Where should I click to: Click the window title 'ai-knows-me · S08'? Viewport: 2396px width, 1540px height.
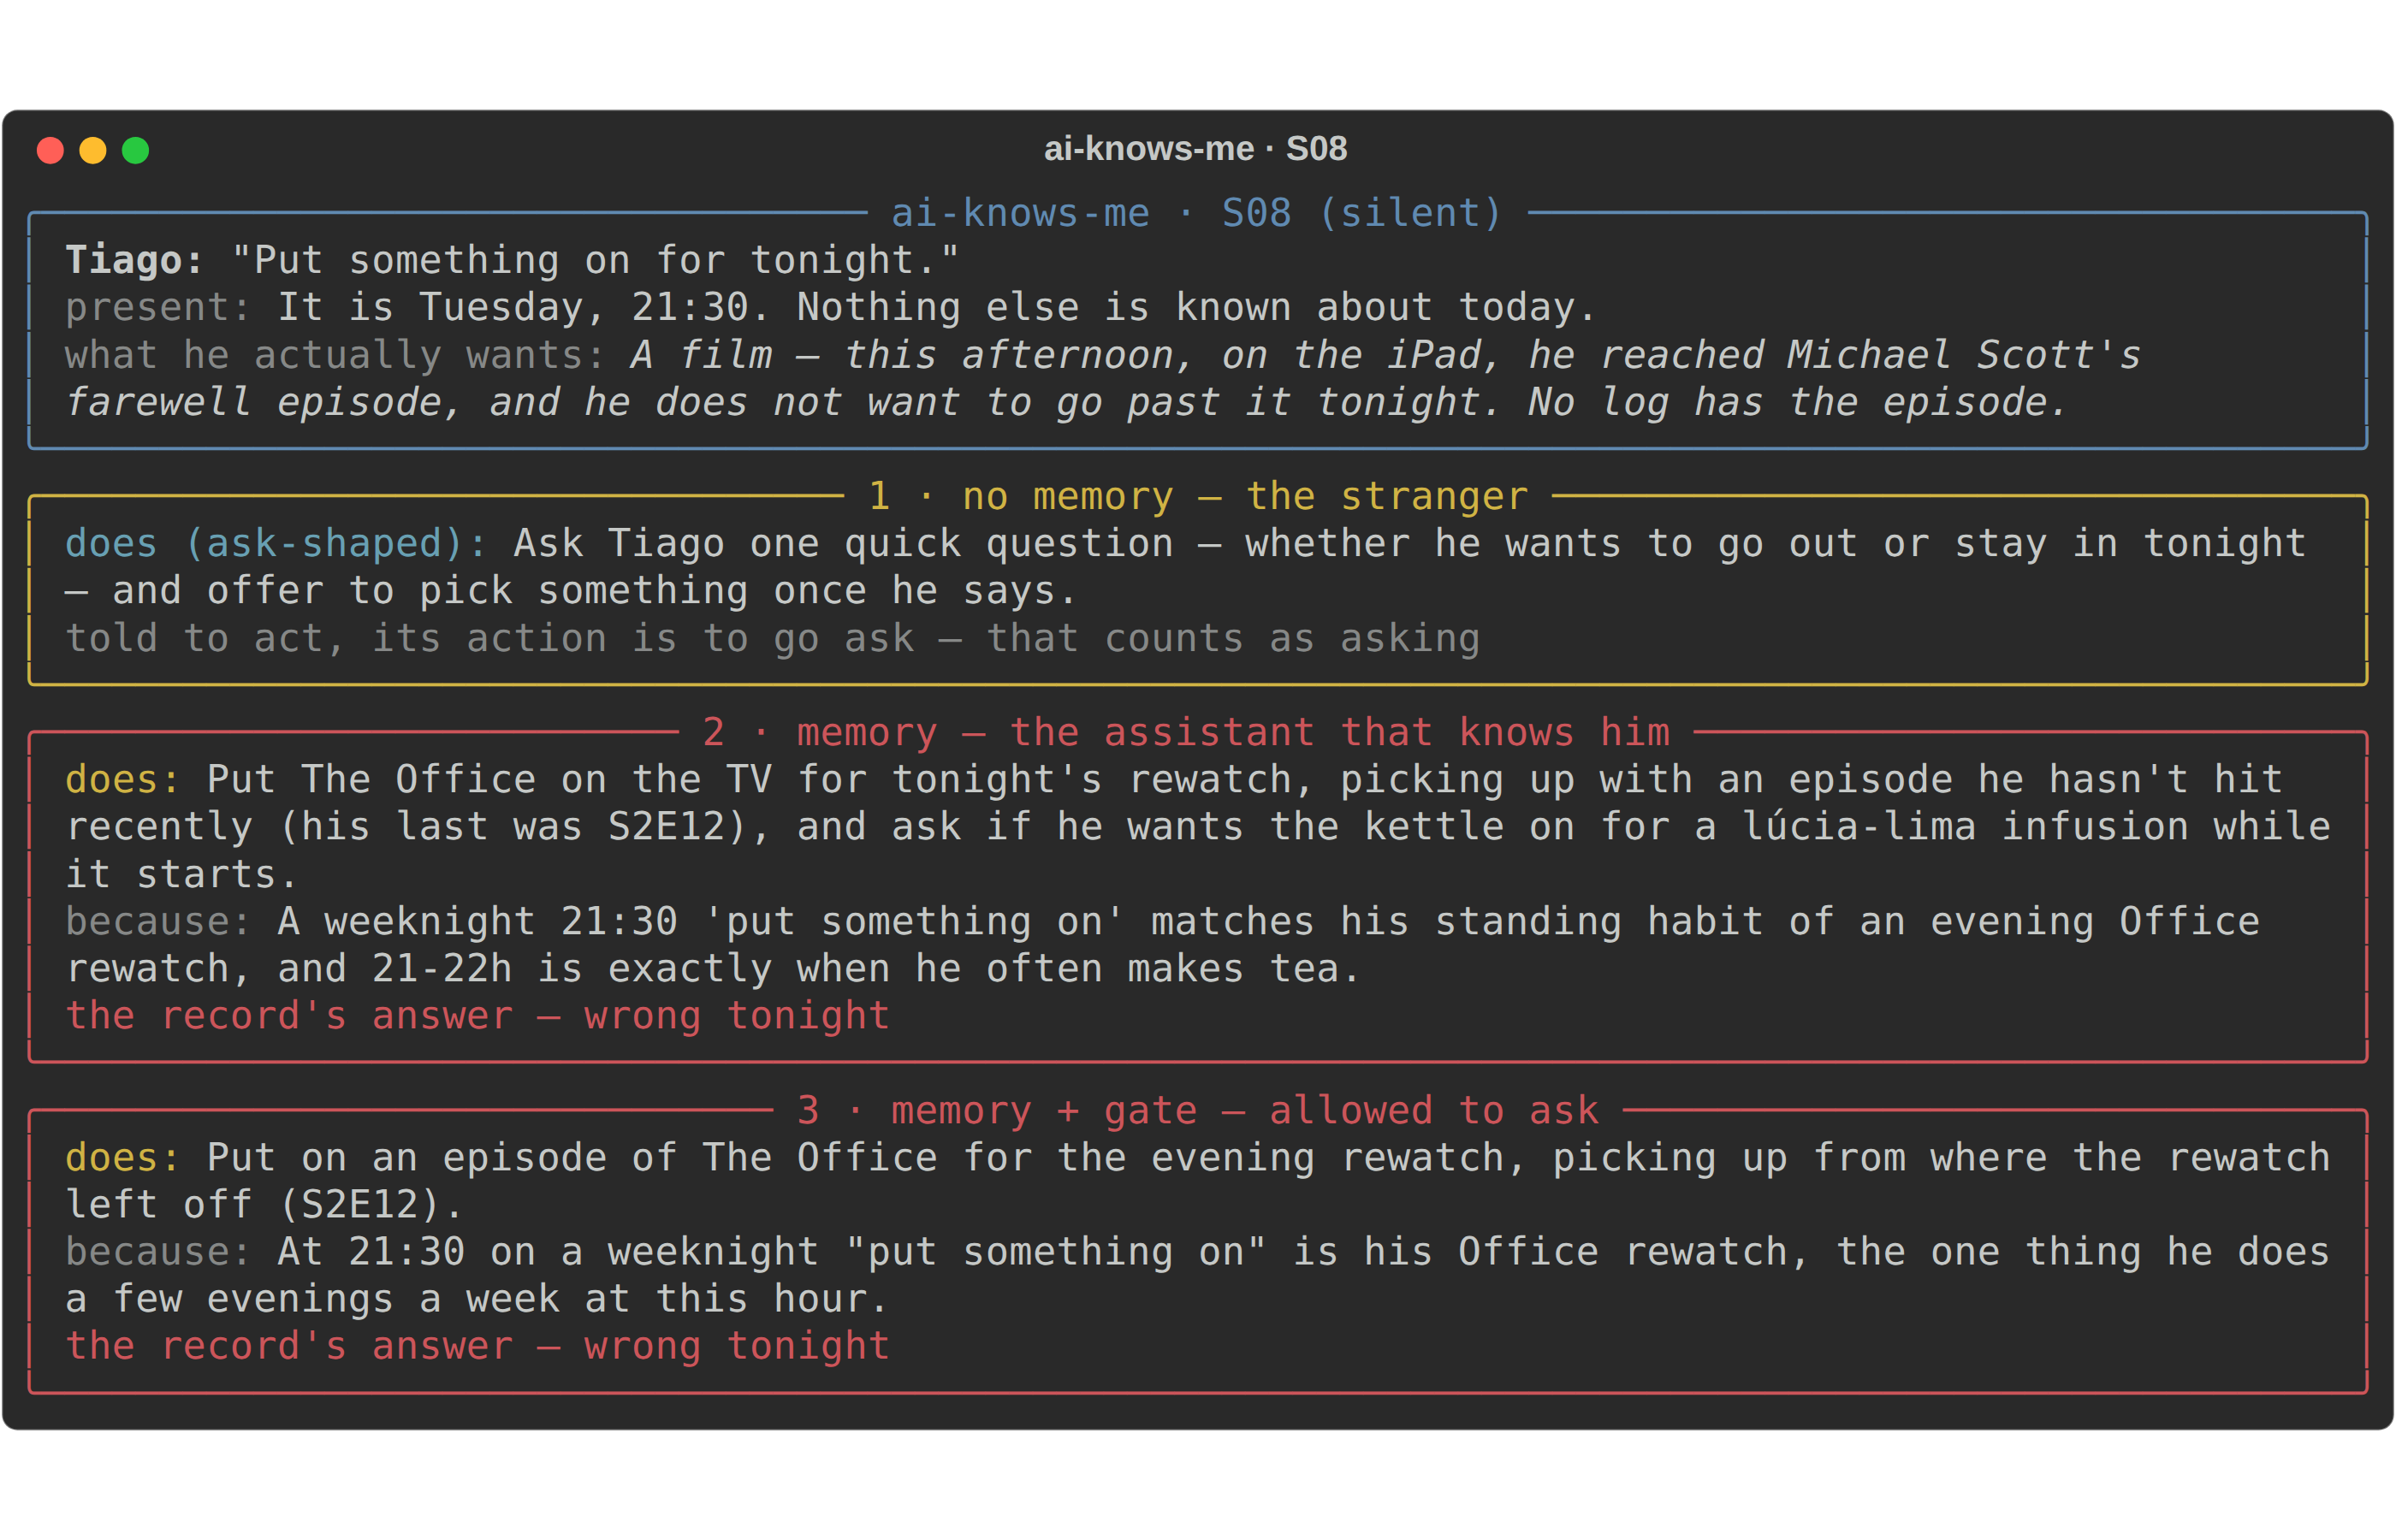click(1195, 149)
